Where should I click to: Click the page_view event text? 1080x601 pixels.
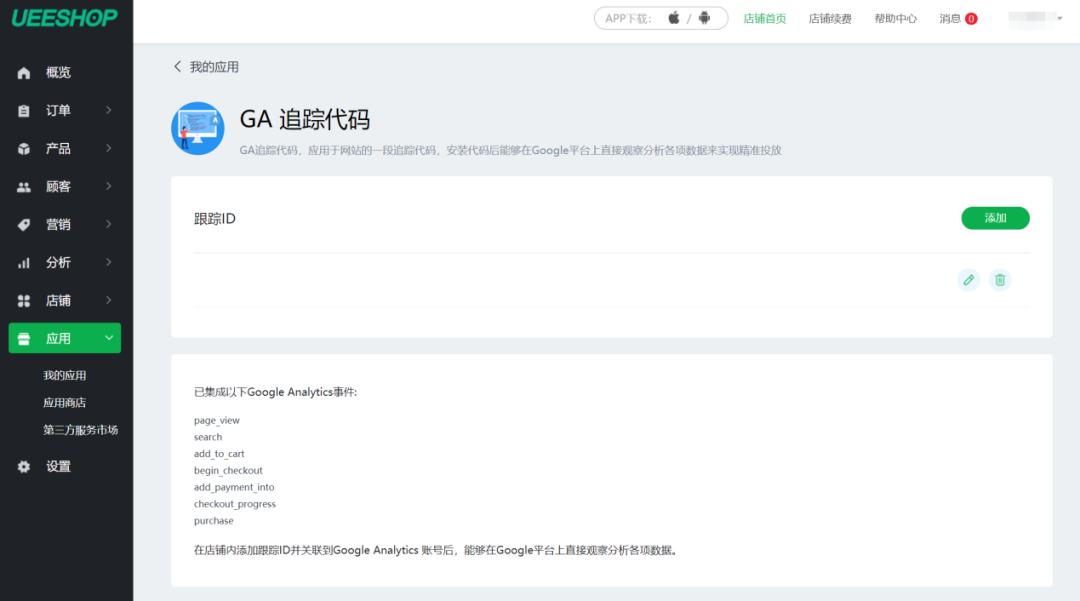click(x=217, y=421)
